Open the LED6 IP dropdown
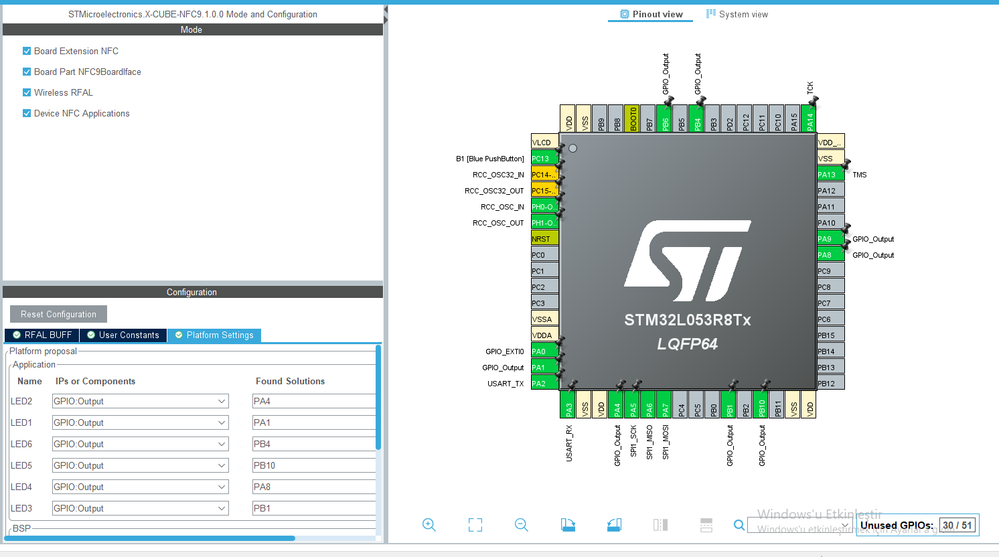This screenshot has height=557, width=999. 221,444
